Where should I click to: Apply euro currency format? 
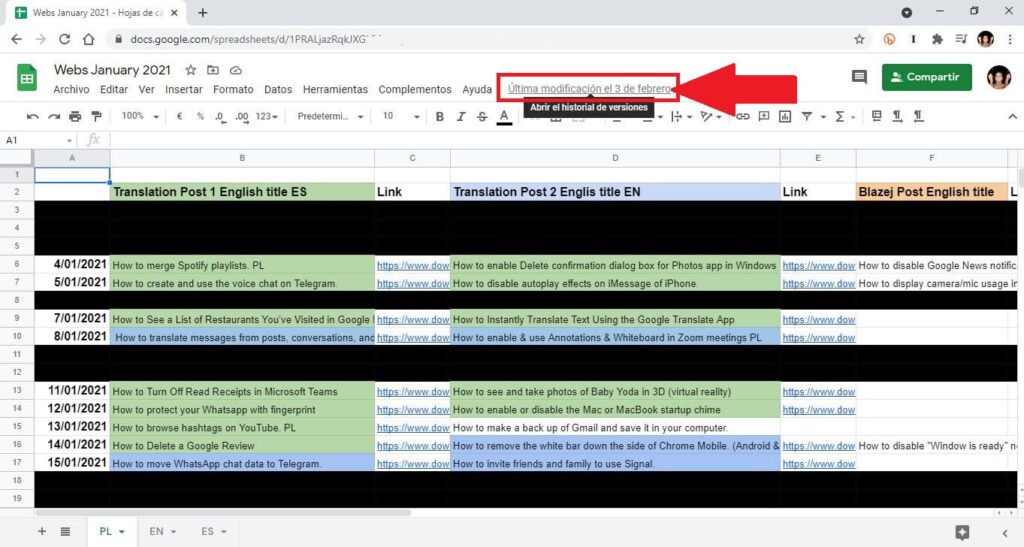click(179, 117)
